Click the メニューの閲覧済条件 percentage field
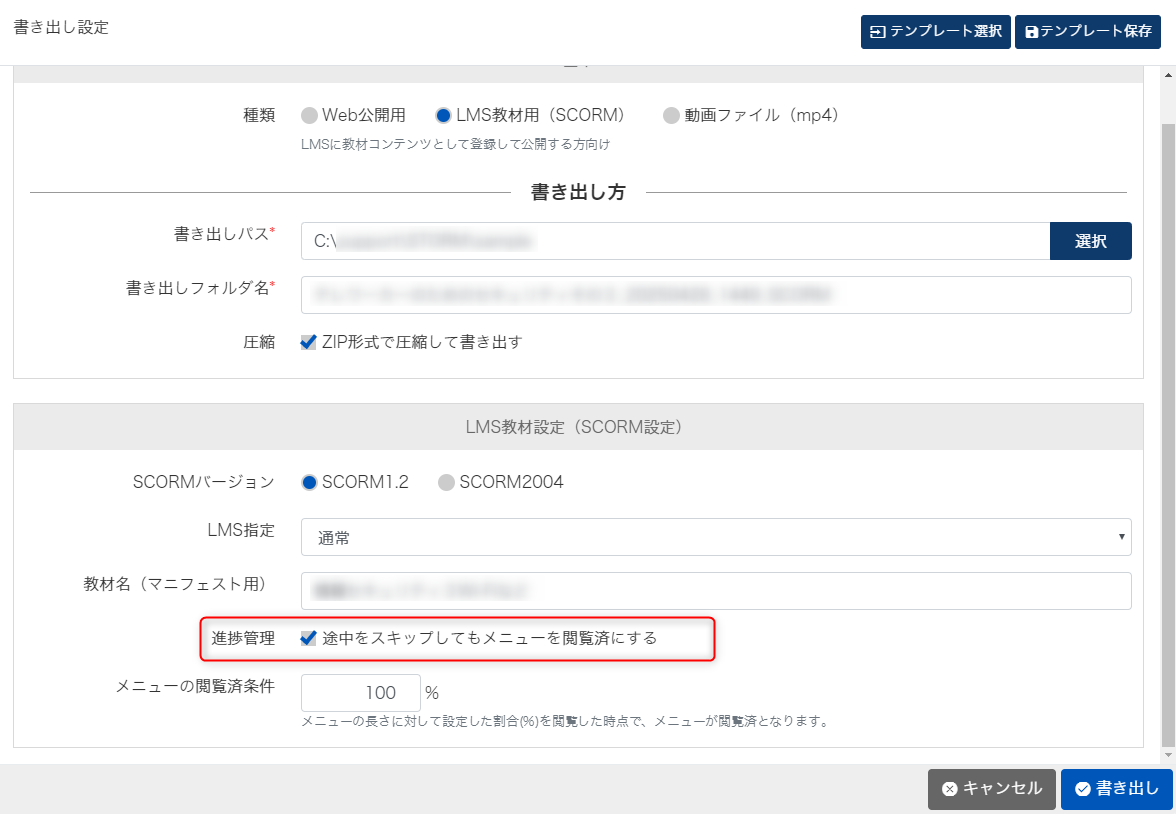1176x814 pixels. coord(360,693)
